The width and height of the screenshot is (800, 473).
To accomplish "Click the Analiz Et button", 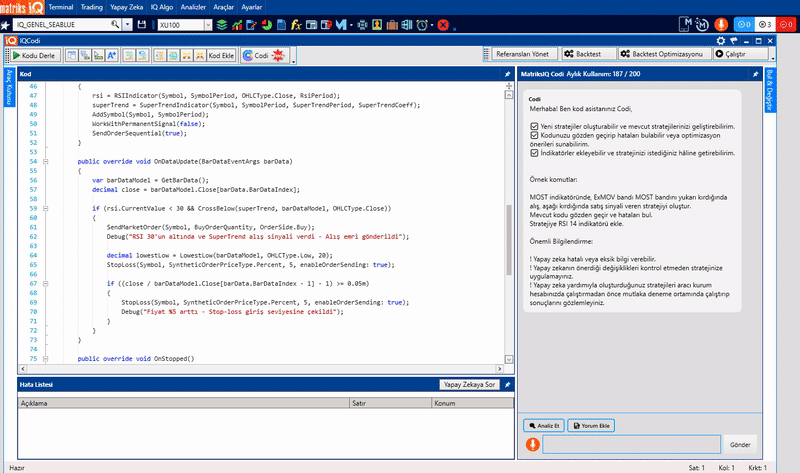I will pyautogui.click(x=544, y=426).
